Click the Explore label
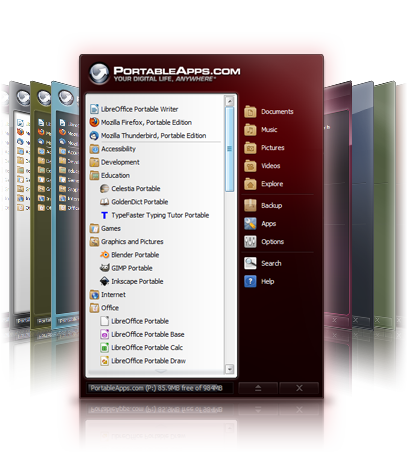The width and height of the screenshot is (407, 452). (x=272, y=184)
